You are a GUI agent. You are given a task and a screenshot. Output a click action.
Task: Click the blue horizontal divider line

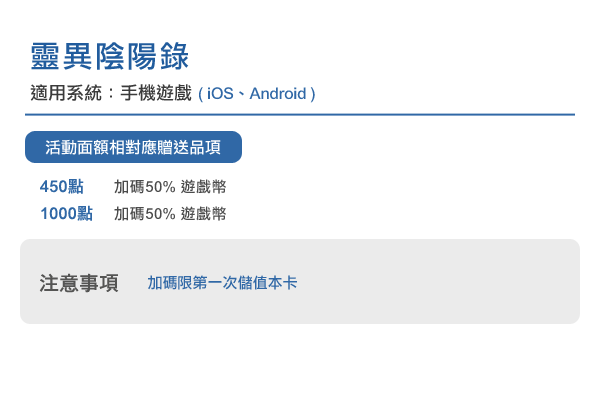[300, 115]
